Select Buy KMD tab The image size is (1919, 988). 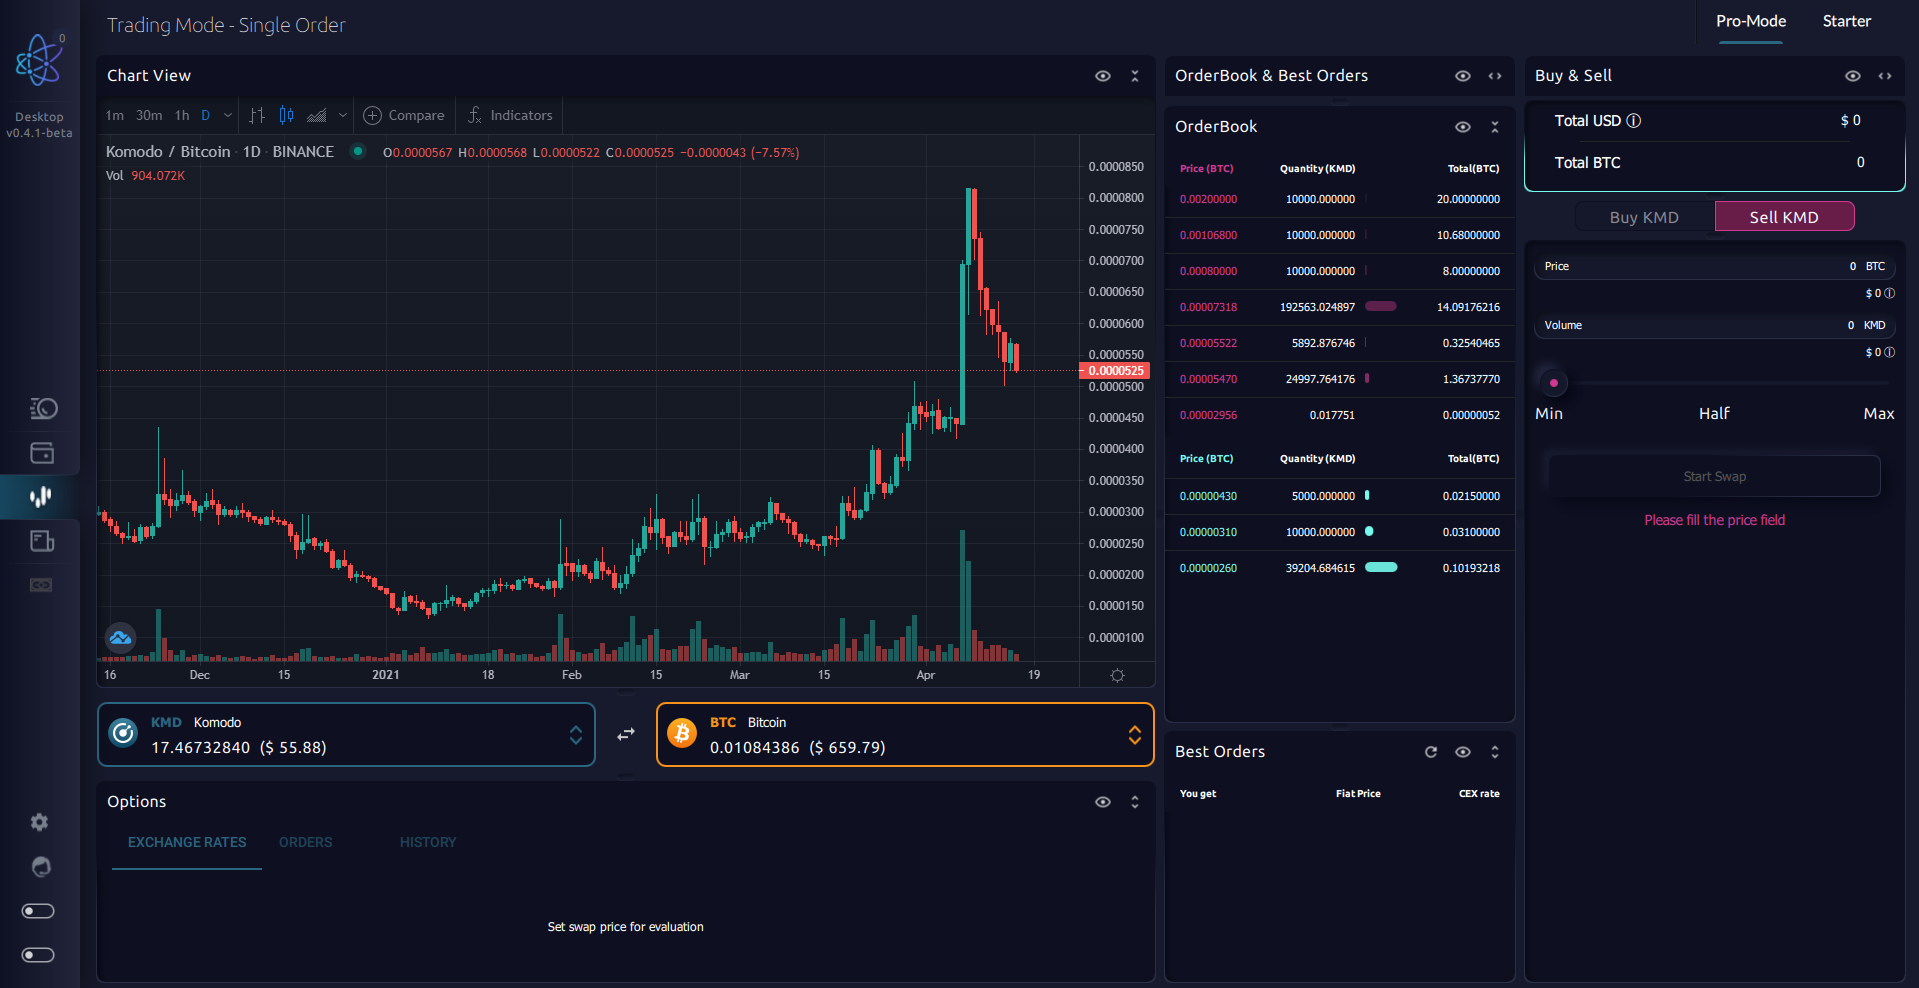click(x=1644, y=217)
